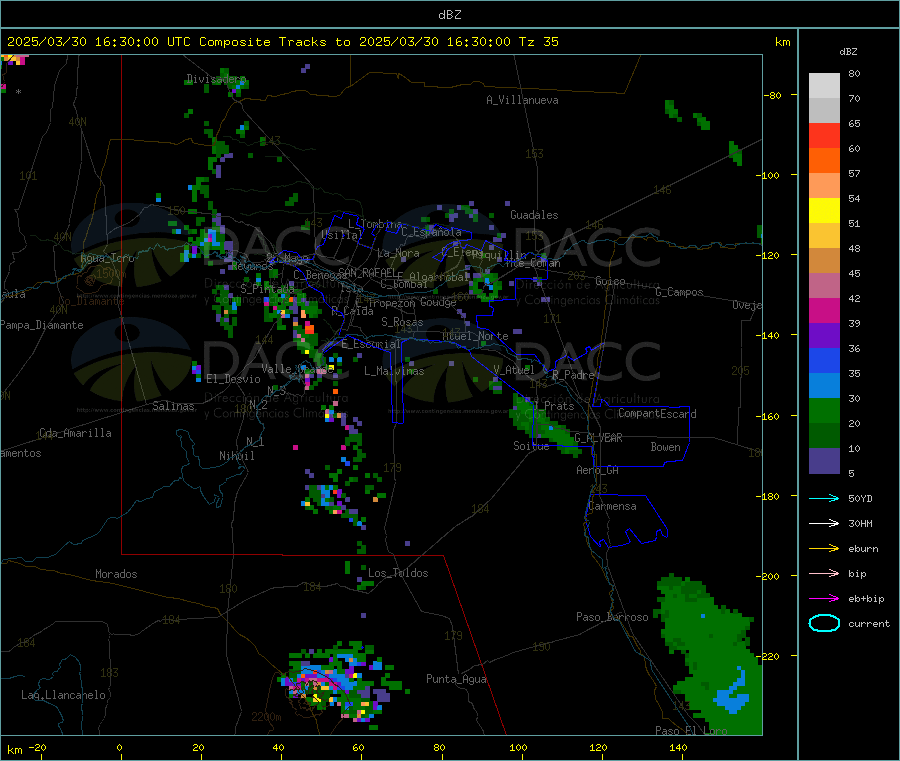Click the Nihuil place label
The width and height of the screenshot is (900, 761).
coord(236,456)
